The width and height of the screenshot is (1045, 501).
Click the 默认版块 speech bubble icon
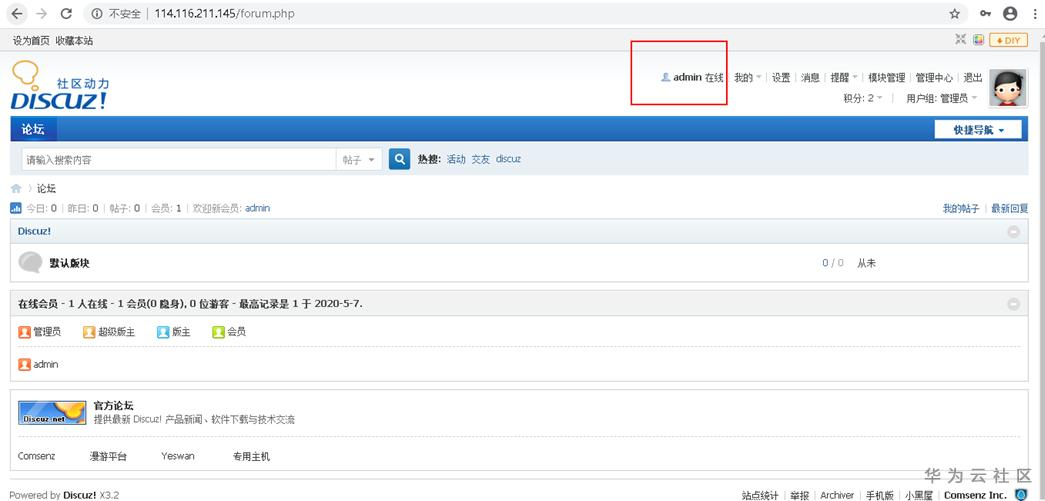pos(30,262)
